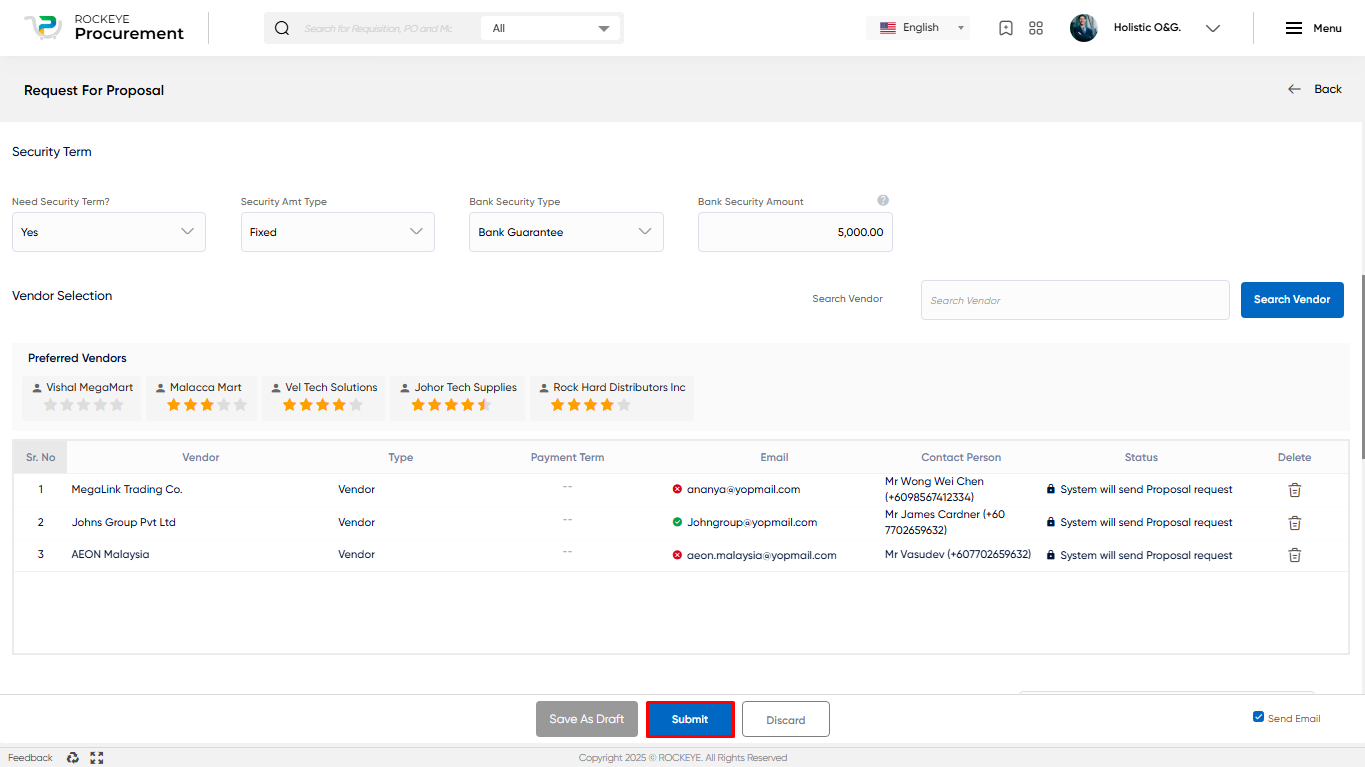The height and width of the screenshot is (767, 1365).
Task: Select preferred vendor Vishal MegaMart
Action: click(83, 397)
